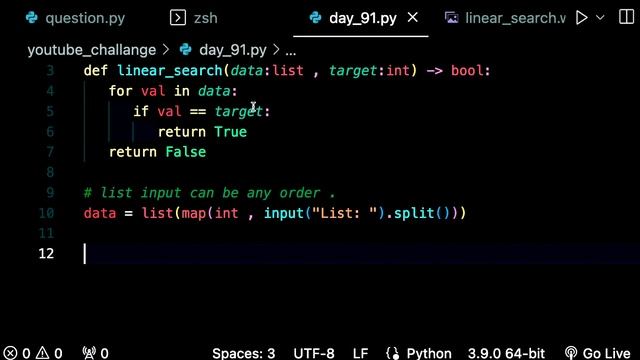
Task: Run the Python file with play button
Action: pos(581,18)
